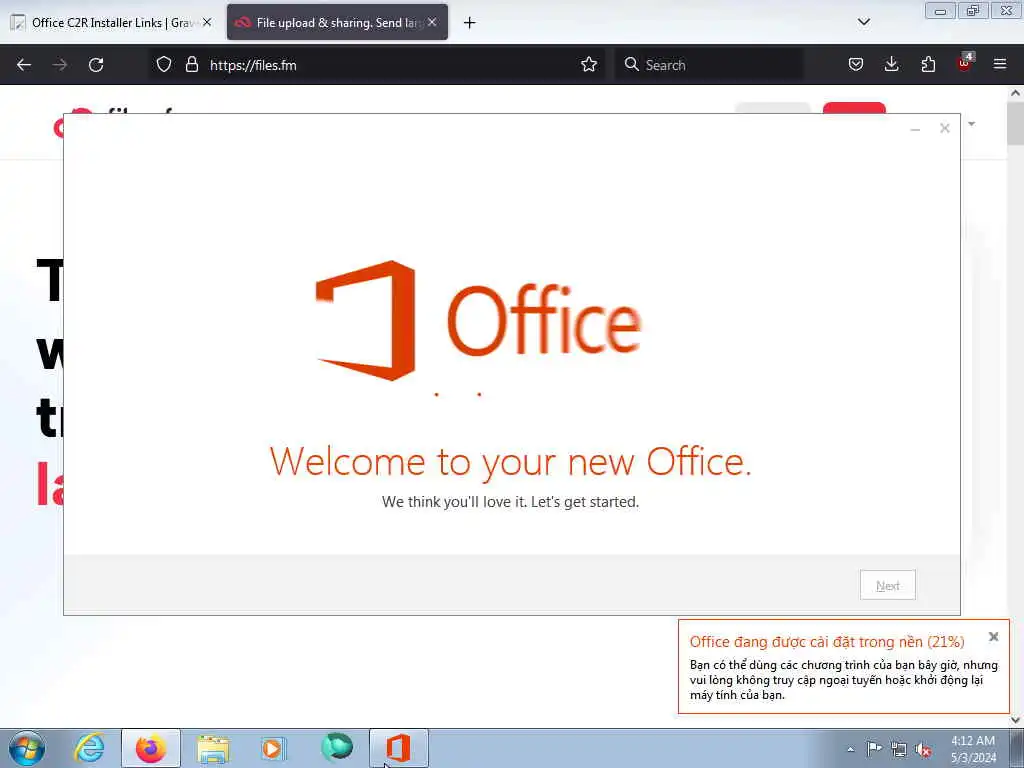This screenshot has height=768, width=1024.
Task: Minimize the Office welcome dialog
Action: [916, 129]
